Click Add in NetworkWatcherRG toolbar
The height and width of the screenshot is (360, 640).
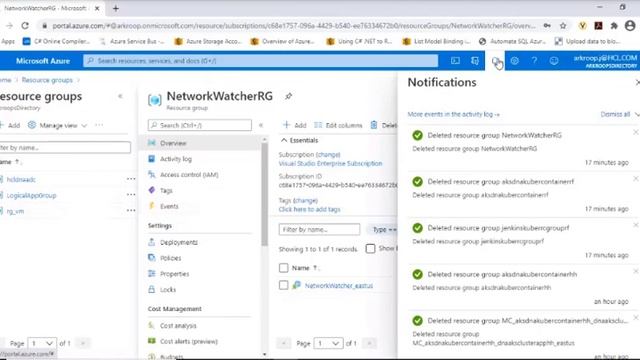(x=295, y=125)
